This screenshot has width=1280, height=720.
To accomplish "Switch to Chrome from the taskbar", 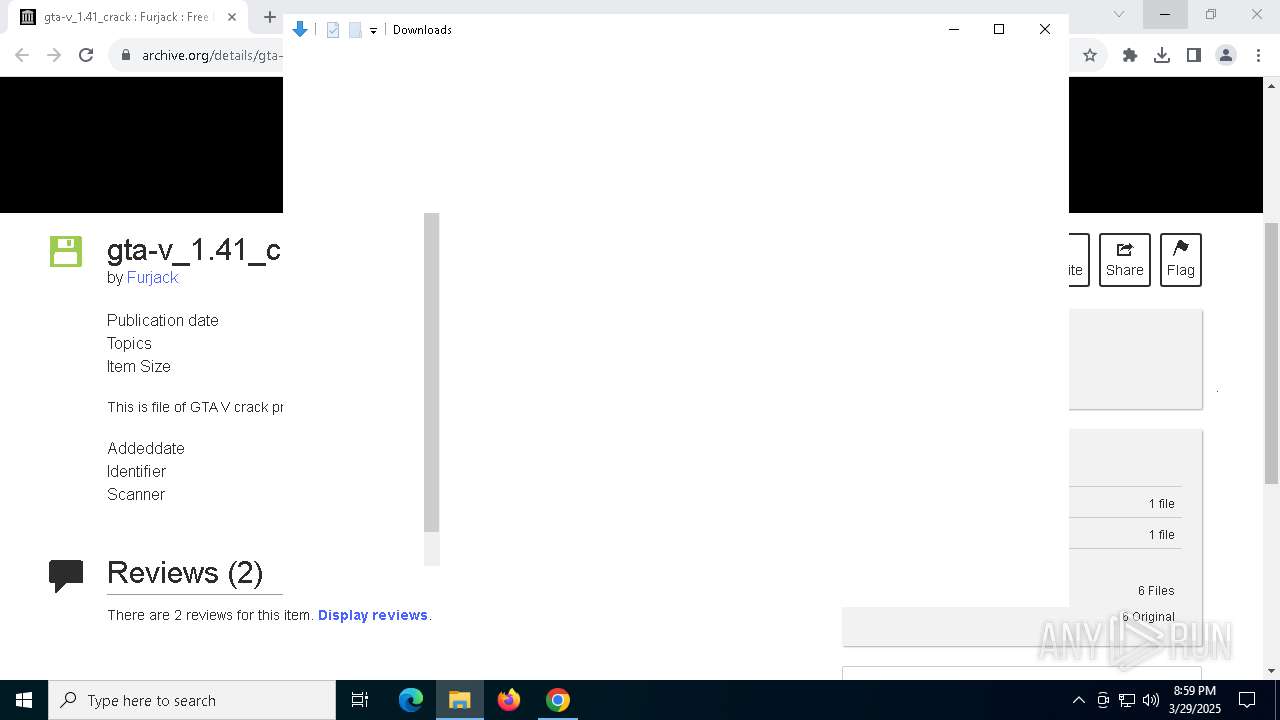I will click(x=558, y=700).
